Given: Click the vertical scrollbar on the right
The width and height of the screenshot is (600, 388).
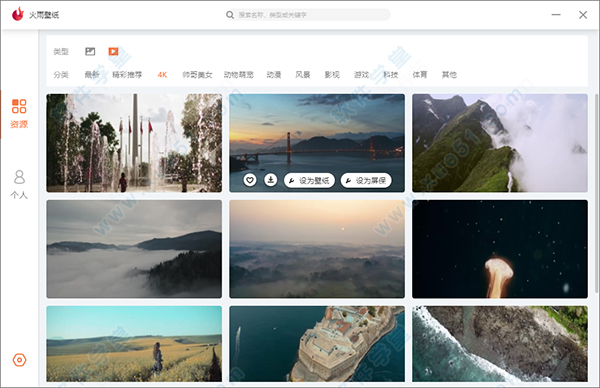Looking at the screenshot, I should pyautogui.click(x=597, y=193).
